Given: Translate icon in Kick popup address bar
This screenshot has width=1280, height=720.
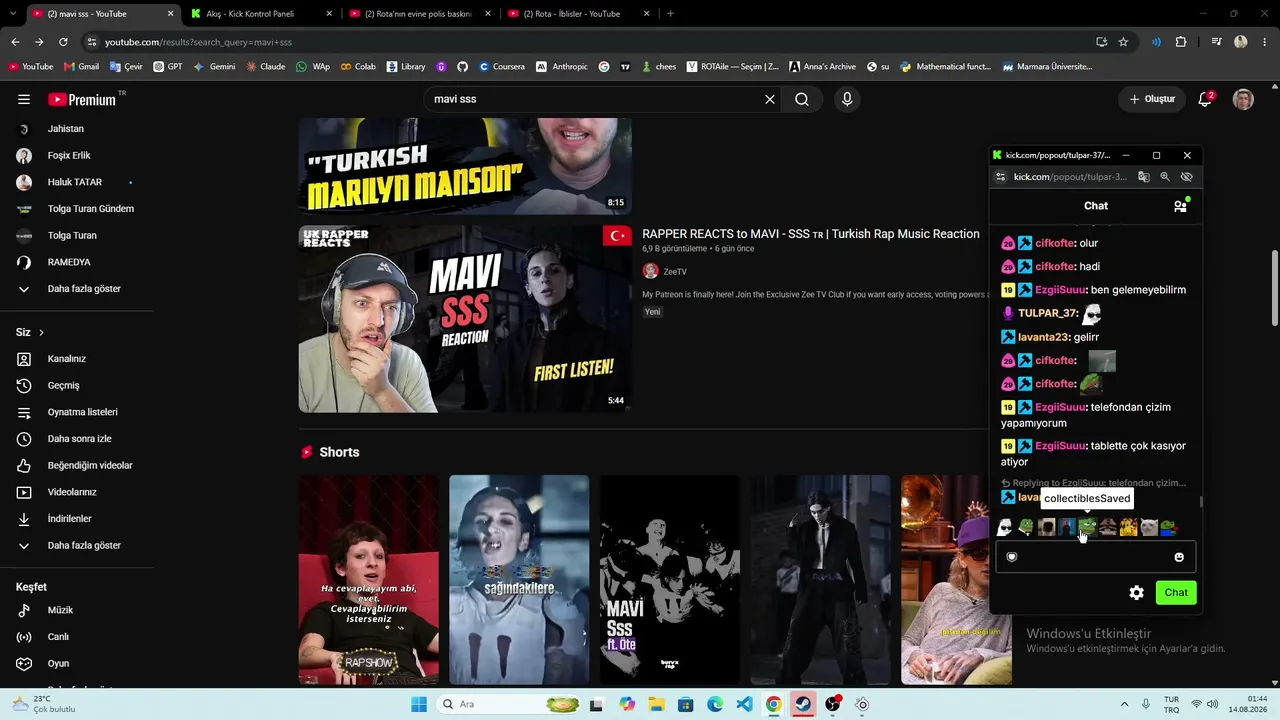Looking at the screenshot, I should 1144,177.
